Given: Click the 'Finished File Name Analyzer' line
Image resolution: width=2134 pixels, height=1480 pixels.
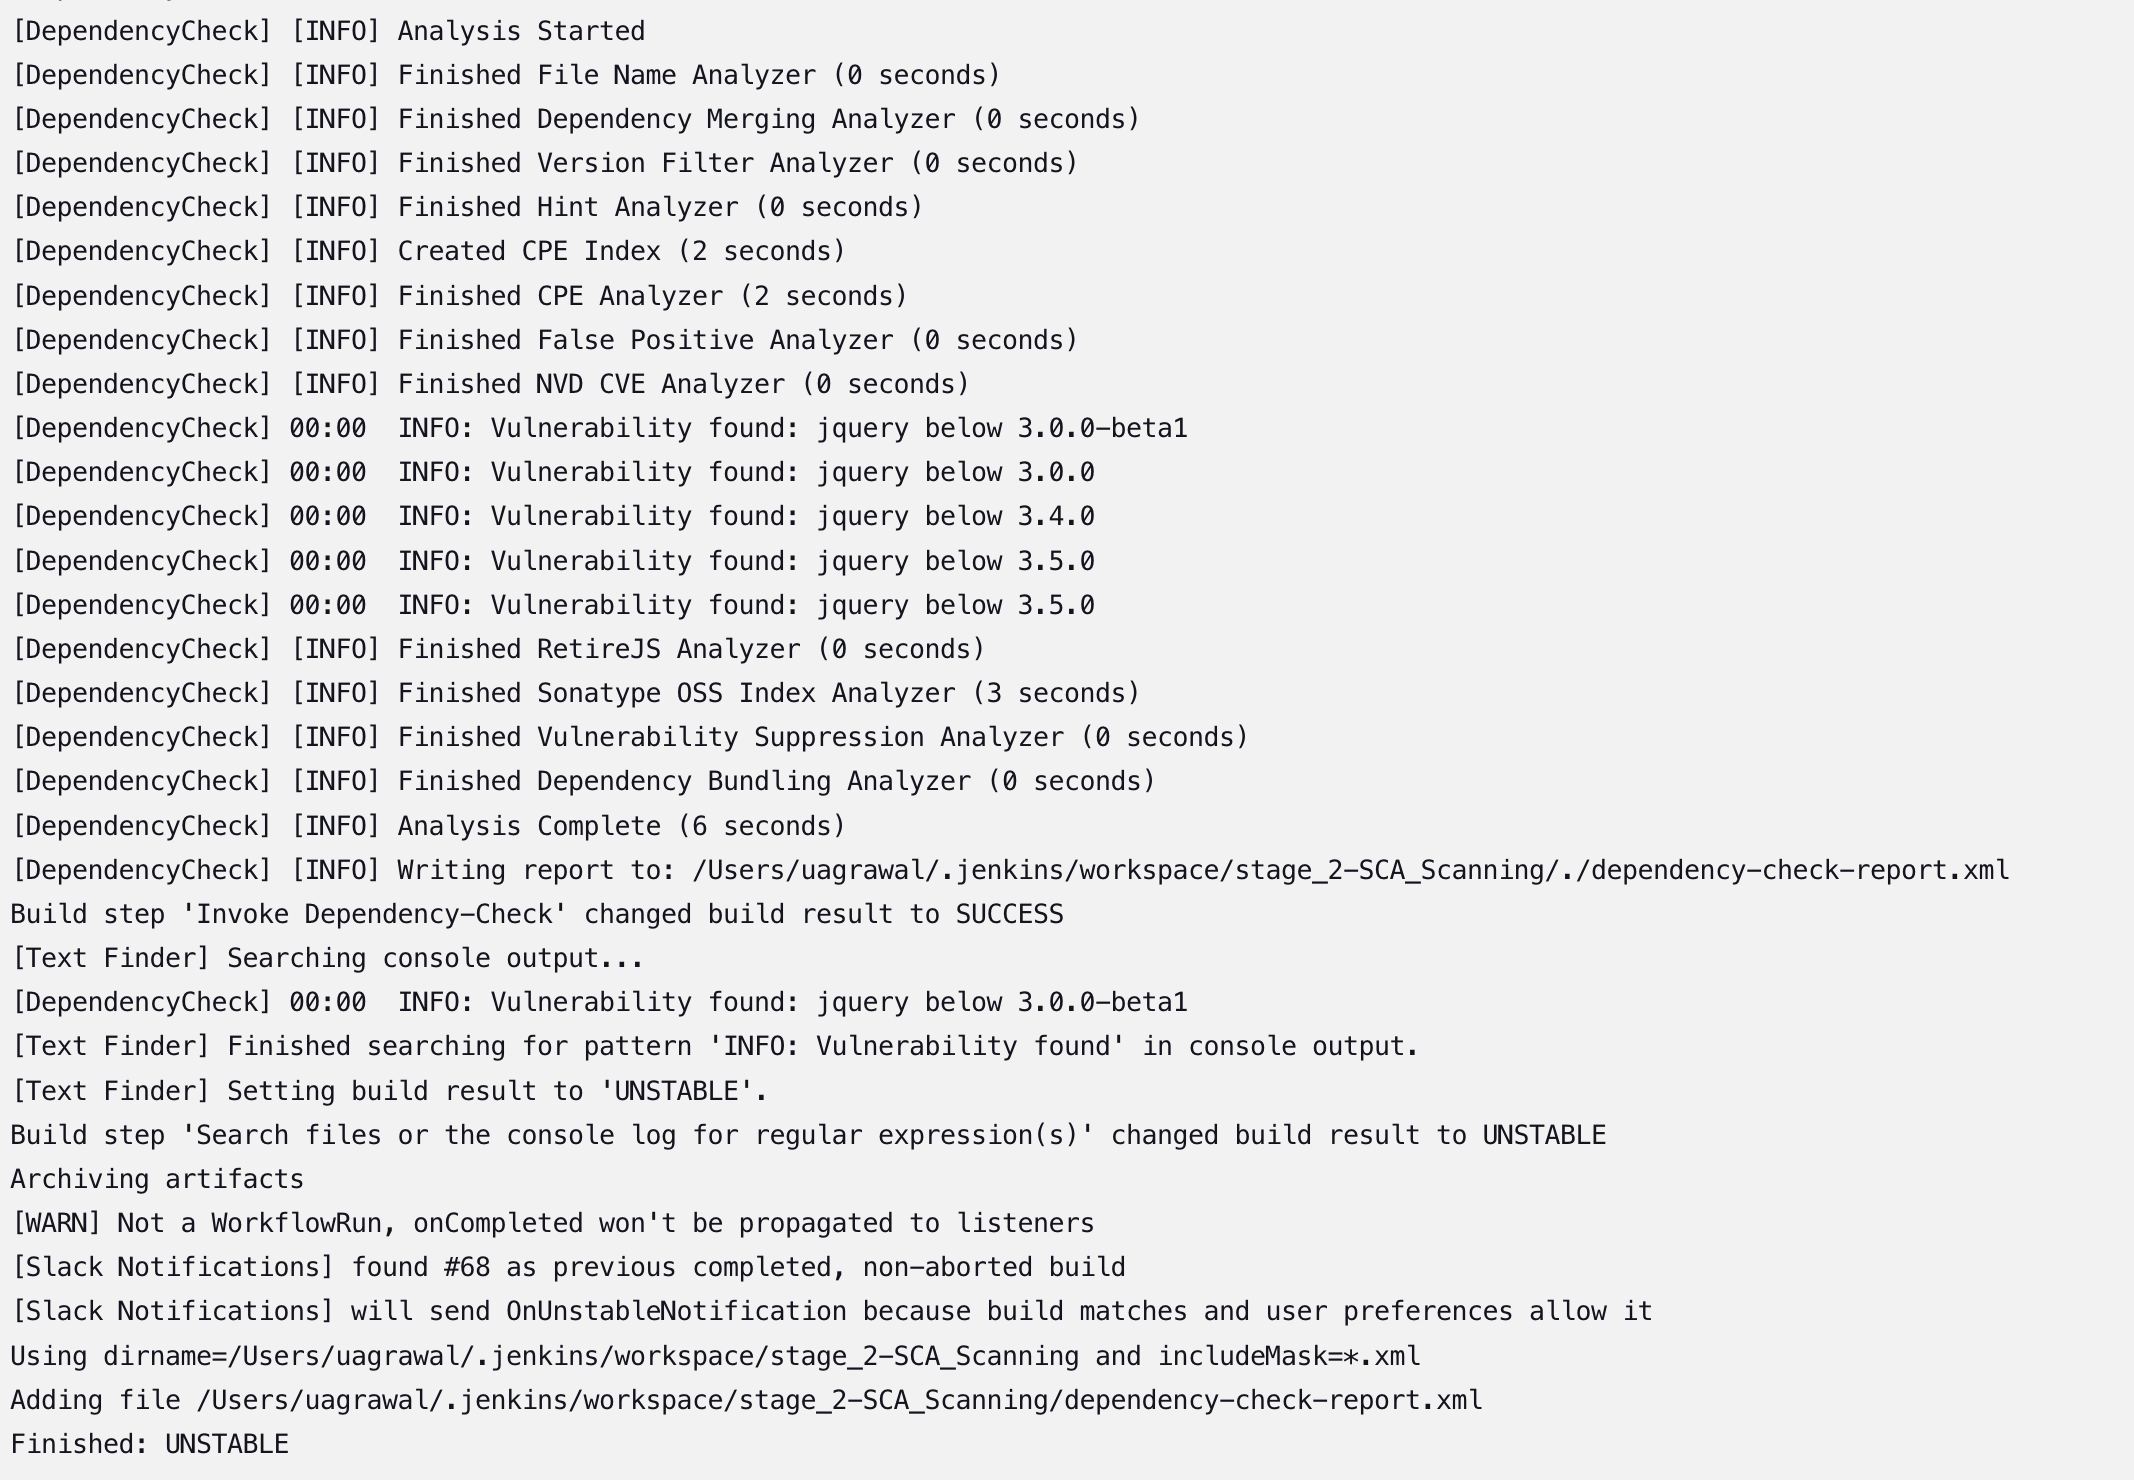Looking at the screenshot, I should point(506,75).
